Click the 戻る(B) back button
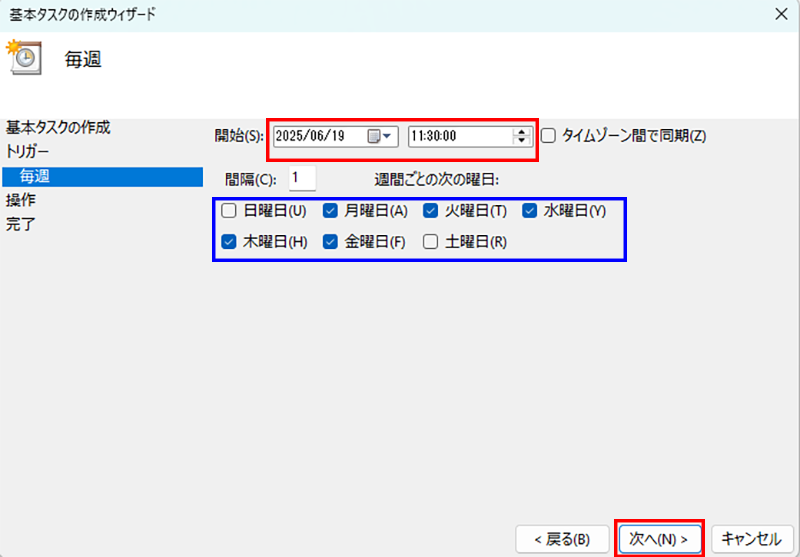The width and height of the screenshot is (800, 557). [562, 539]
